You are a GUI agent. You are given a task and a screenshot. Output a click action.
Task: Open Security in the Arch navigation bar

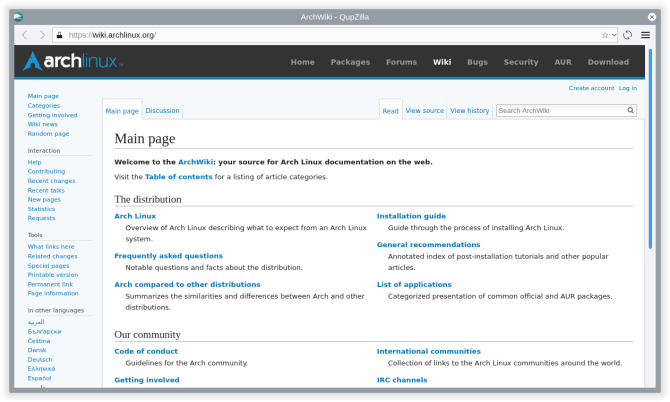(x=521, y=62)
